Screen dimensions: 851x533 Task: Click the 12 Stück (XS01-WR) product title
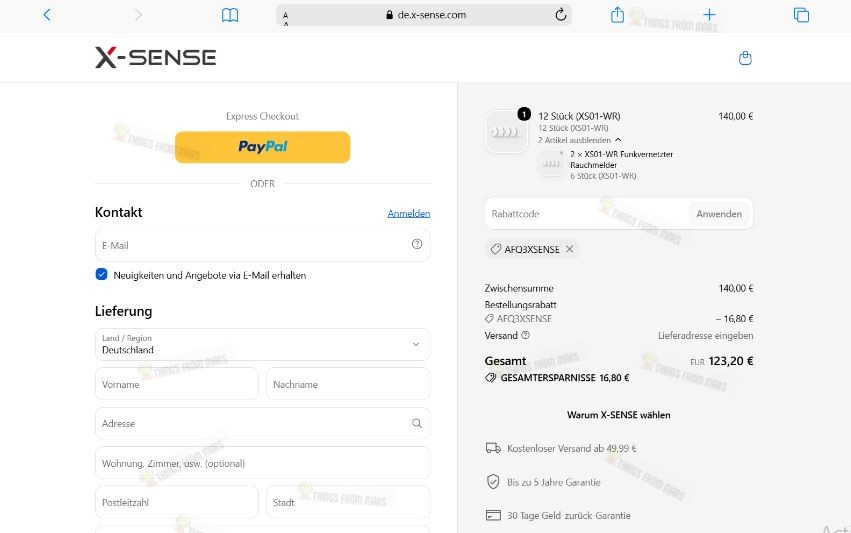click(x=579, y=116)
